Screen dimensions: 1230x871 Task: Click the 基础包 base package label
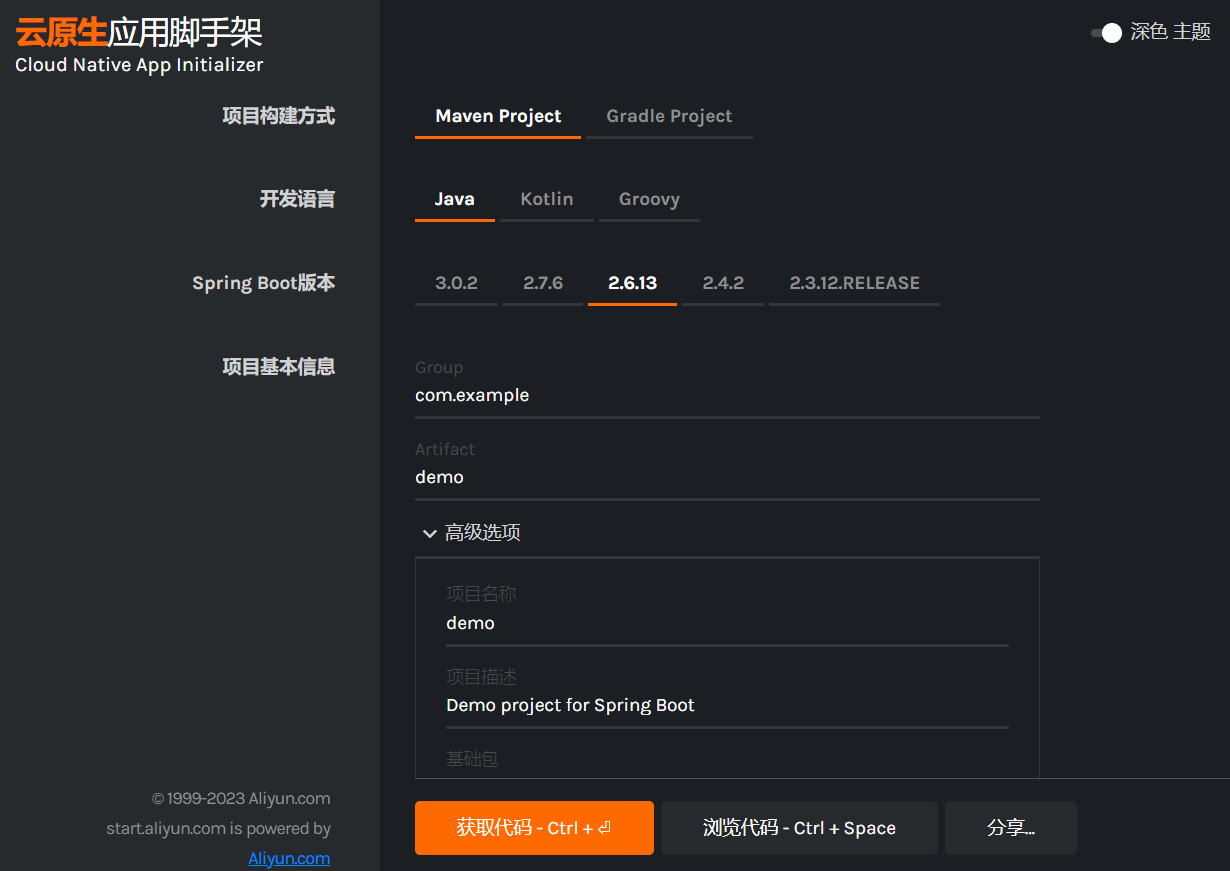(x=472, y=759)
